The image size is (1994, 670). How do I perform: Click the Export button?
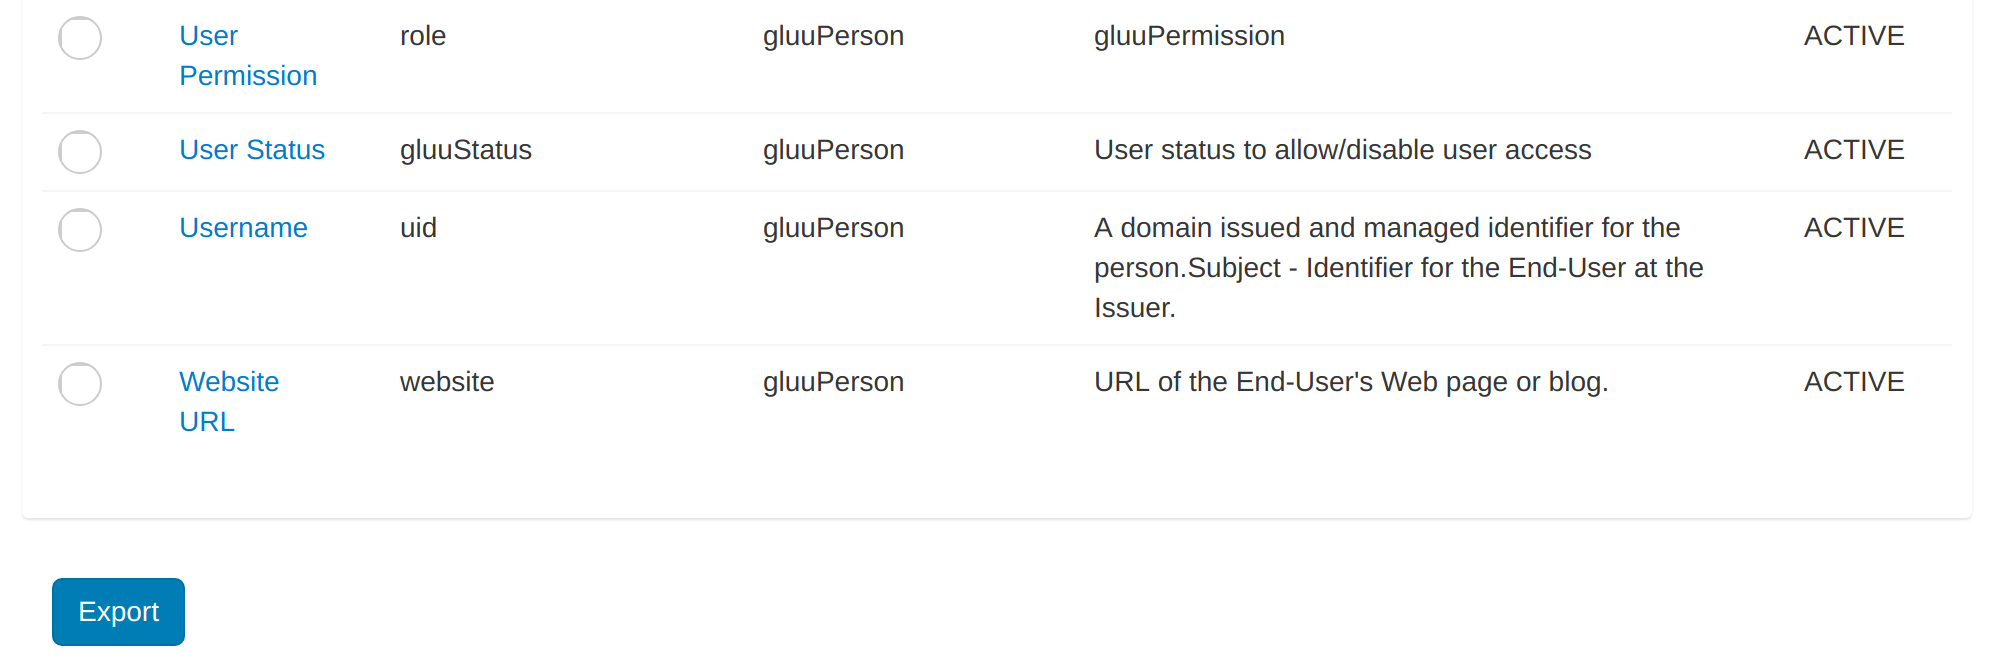[118, 611]
